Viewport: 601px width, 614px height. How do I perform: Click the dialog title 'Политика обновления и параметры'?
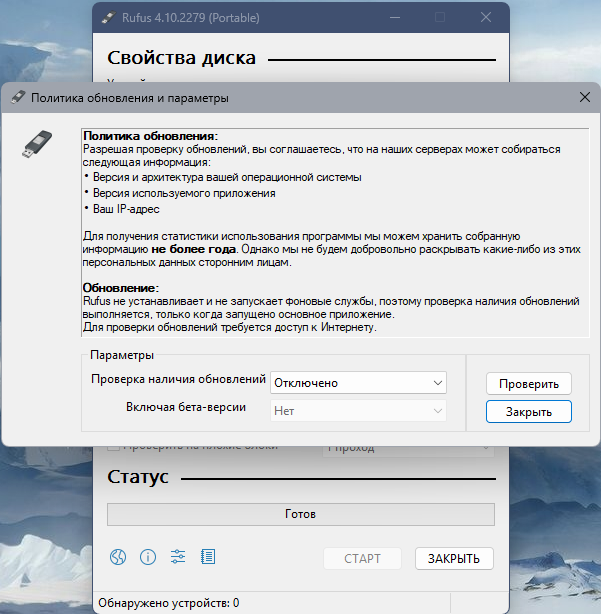(x=130, y=98)
